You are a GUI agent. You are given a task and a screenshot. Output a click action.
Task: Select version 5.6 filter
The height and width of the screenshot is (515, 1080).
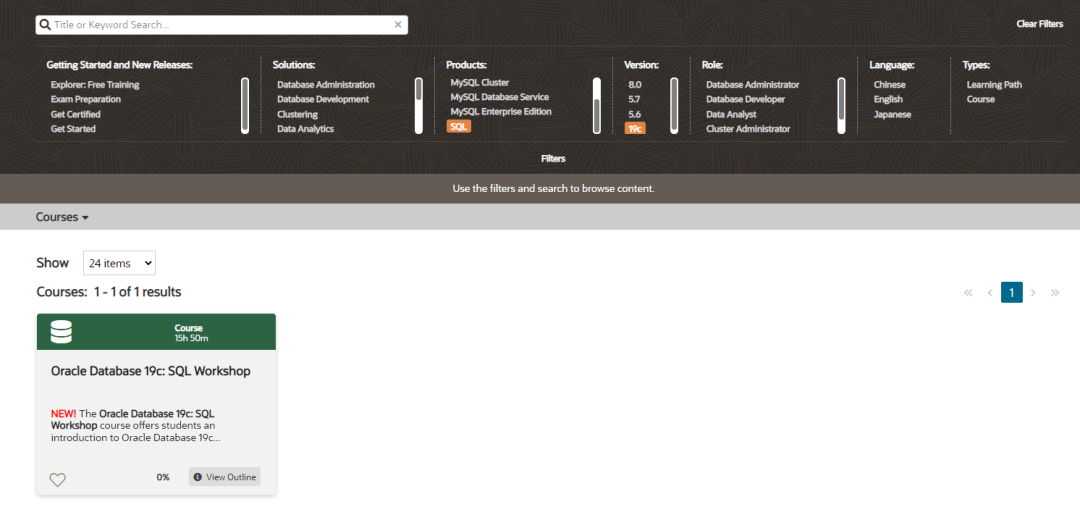[634, 114]
